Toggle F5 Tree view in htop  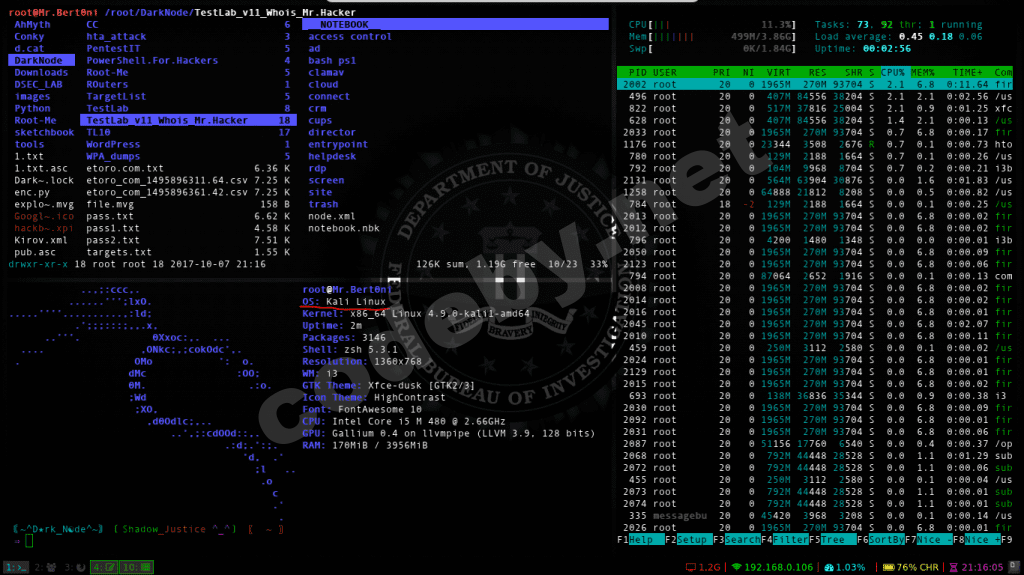833,540
